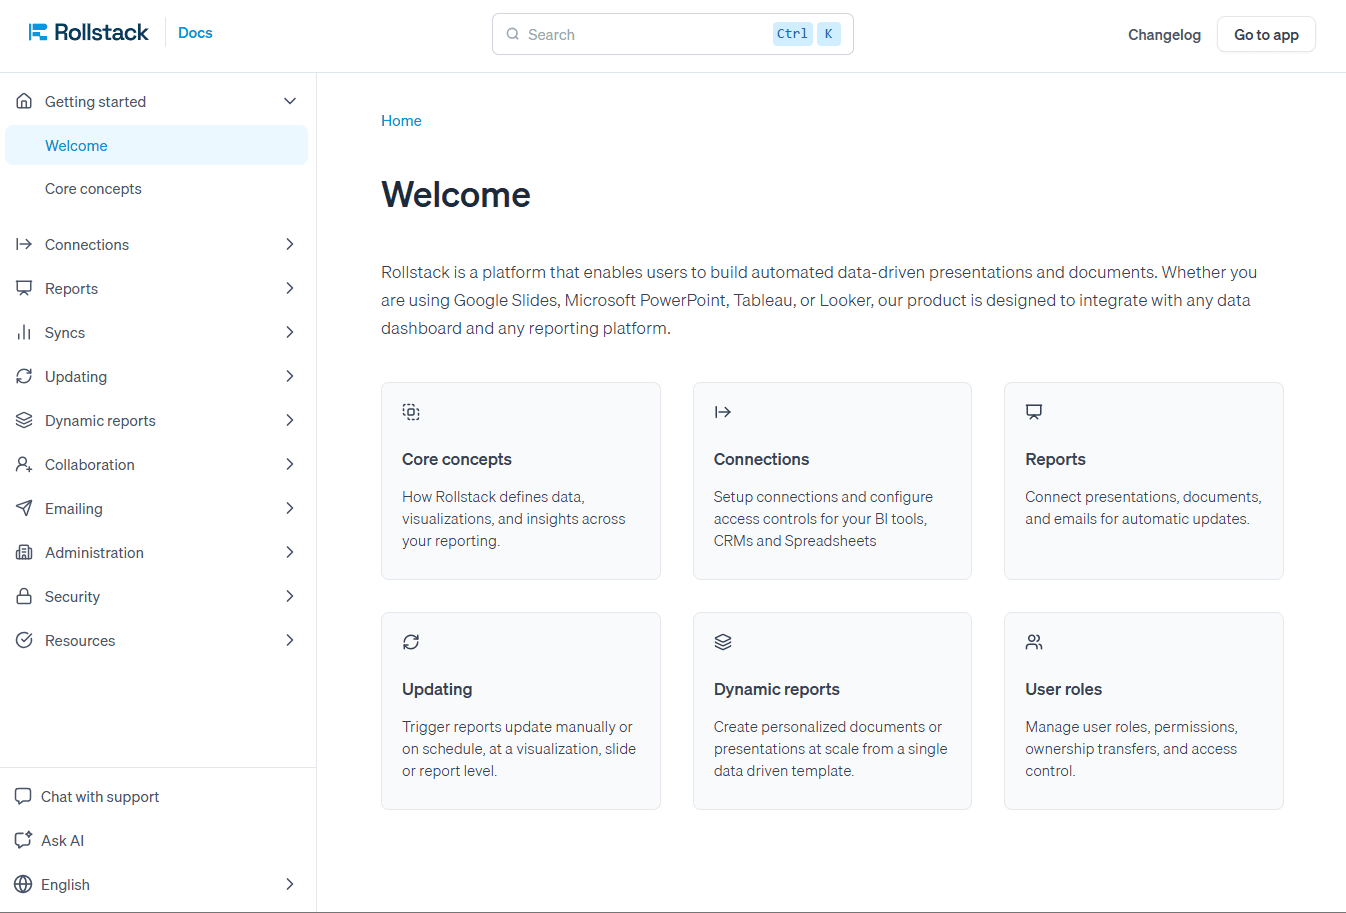Open the Reports card
This screenshot has width=1346, height=913.
click(1143, 481)
